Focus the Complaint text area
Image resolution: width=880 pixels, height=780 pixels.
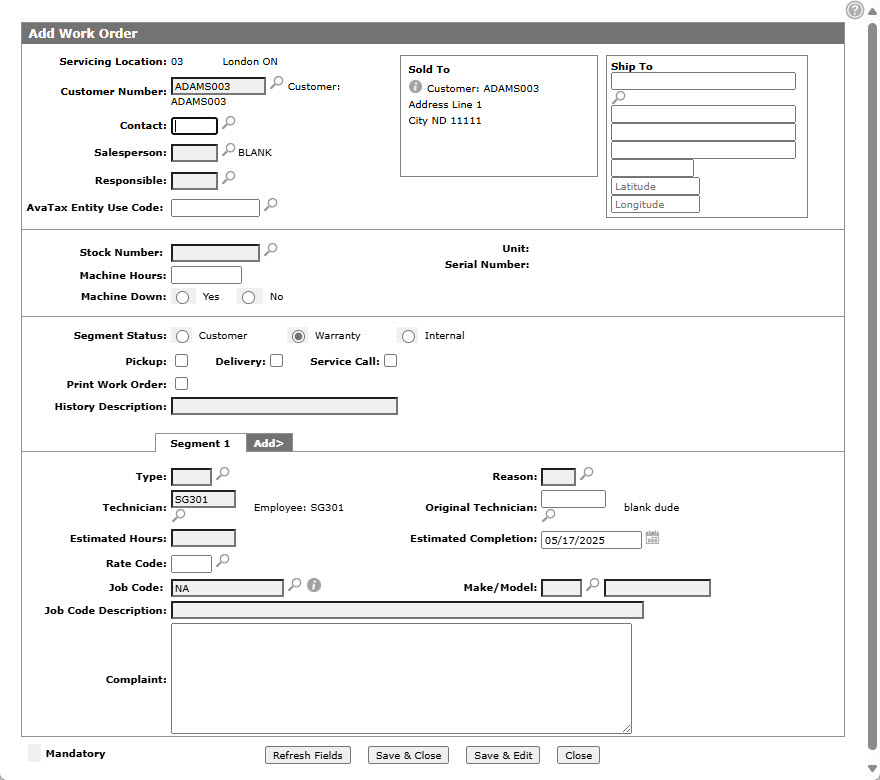(x=401, y=678)
